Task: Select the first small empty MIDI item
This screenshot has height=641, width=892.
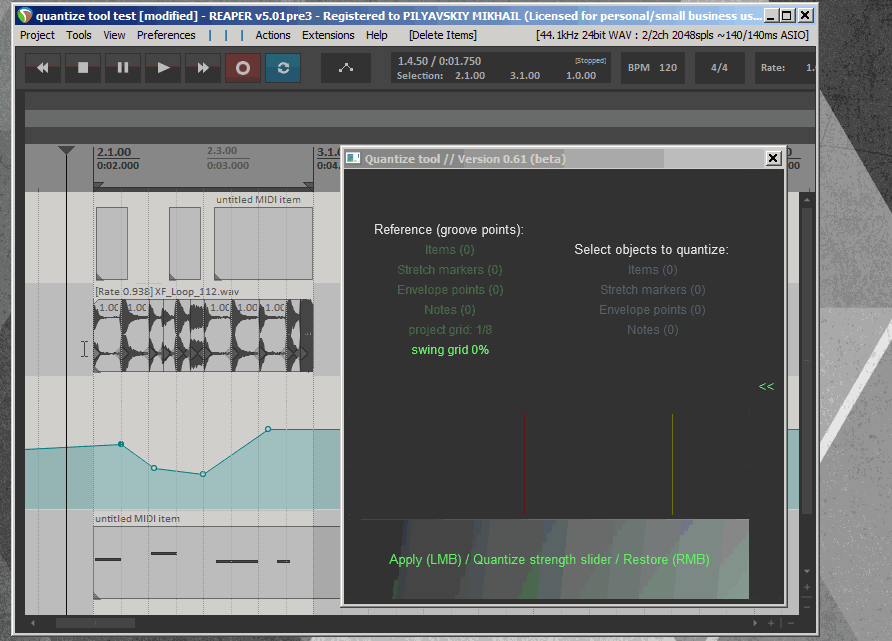Action: (x=112, y=243)
